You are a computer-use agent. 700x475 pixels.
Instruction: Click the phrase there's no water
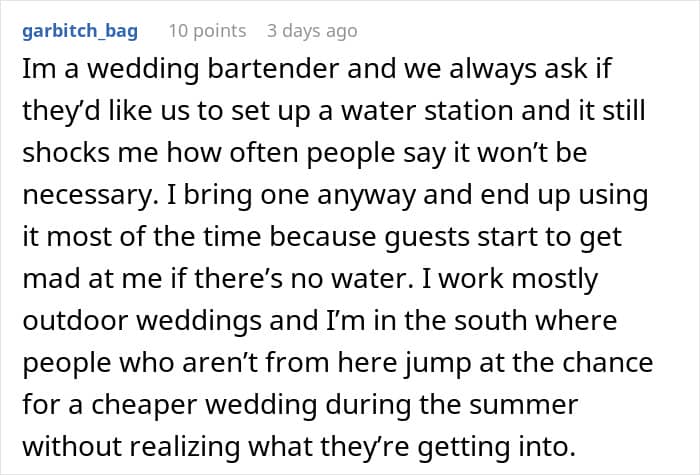pyautogui.click(x=303, y=279)
